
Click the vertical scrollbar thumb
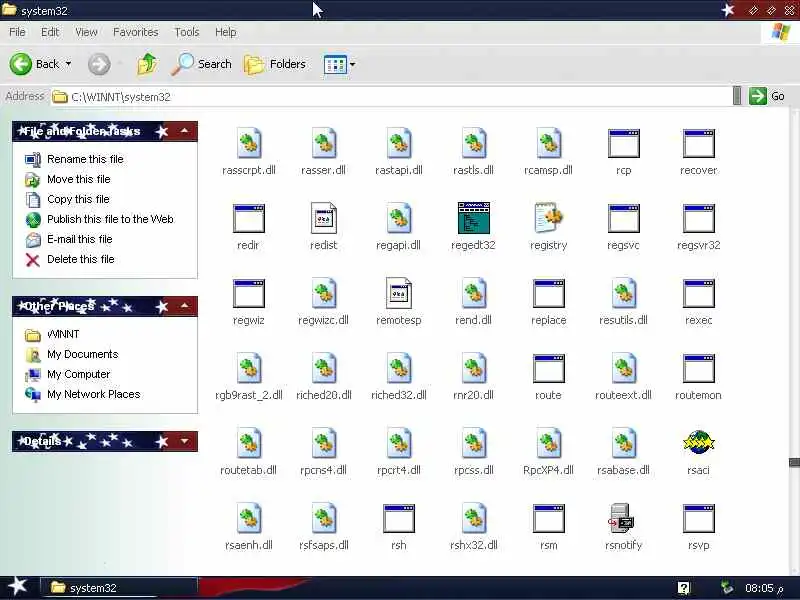click(x=794, y=462)
